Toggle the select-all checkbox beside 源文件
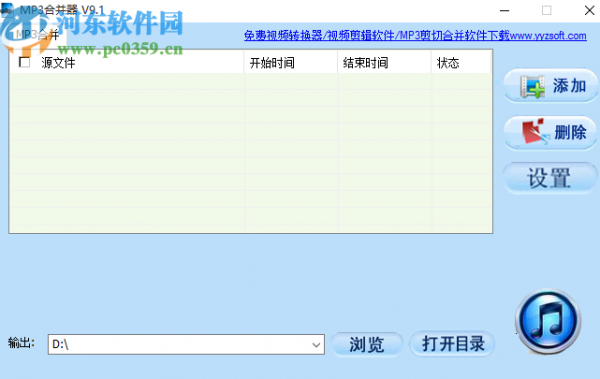This screenshot has height=379, width=600. 24,62
